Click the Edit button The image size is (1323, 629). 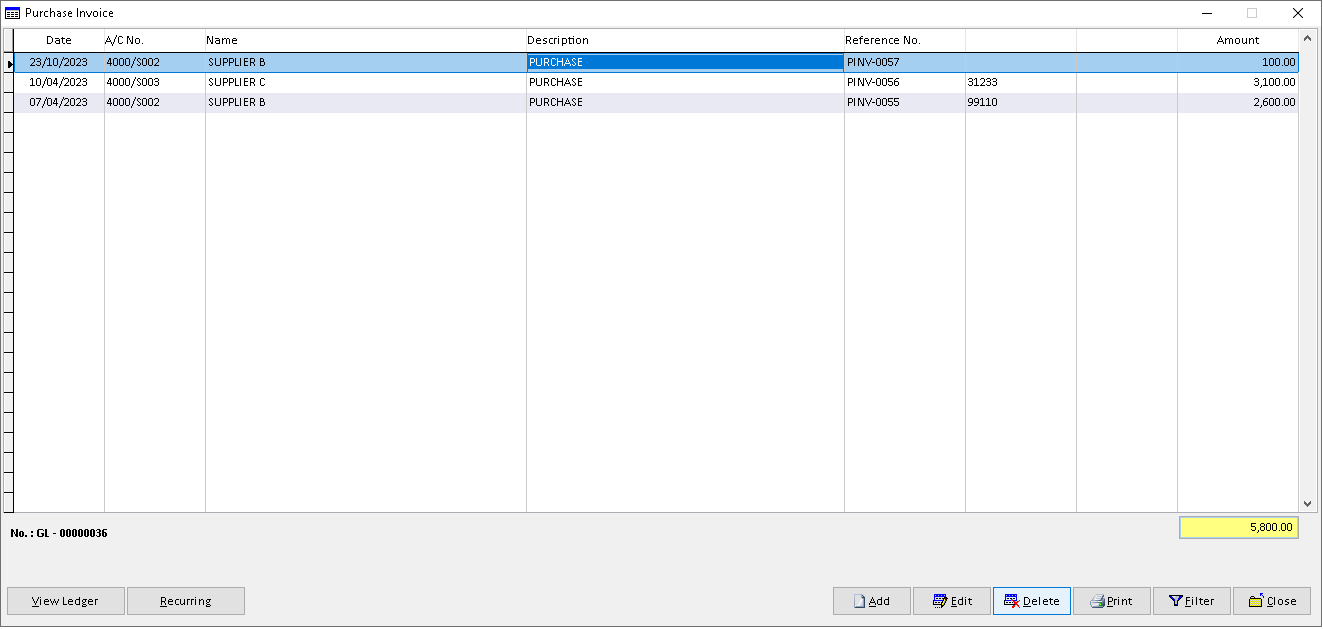pos(952,601)
